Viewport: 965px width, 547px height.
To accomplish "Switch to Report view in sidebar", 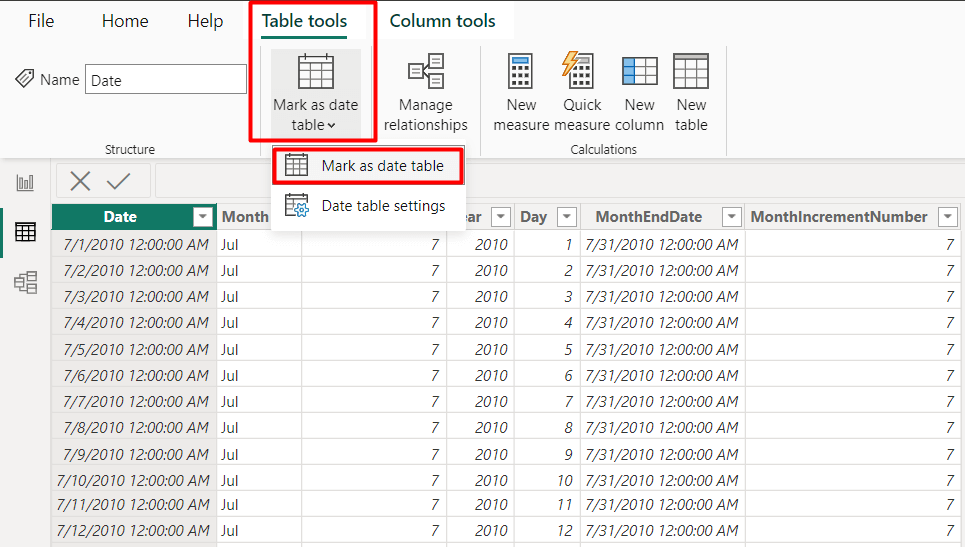I will pyautogui.click(x=25, y=183).
